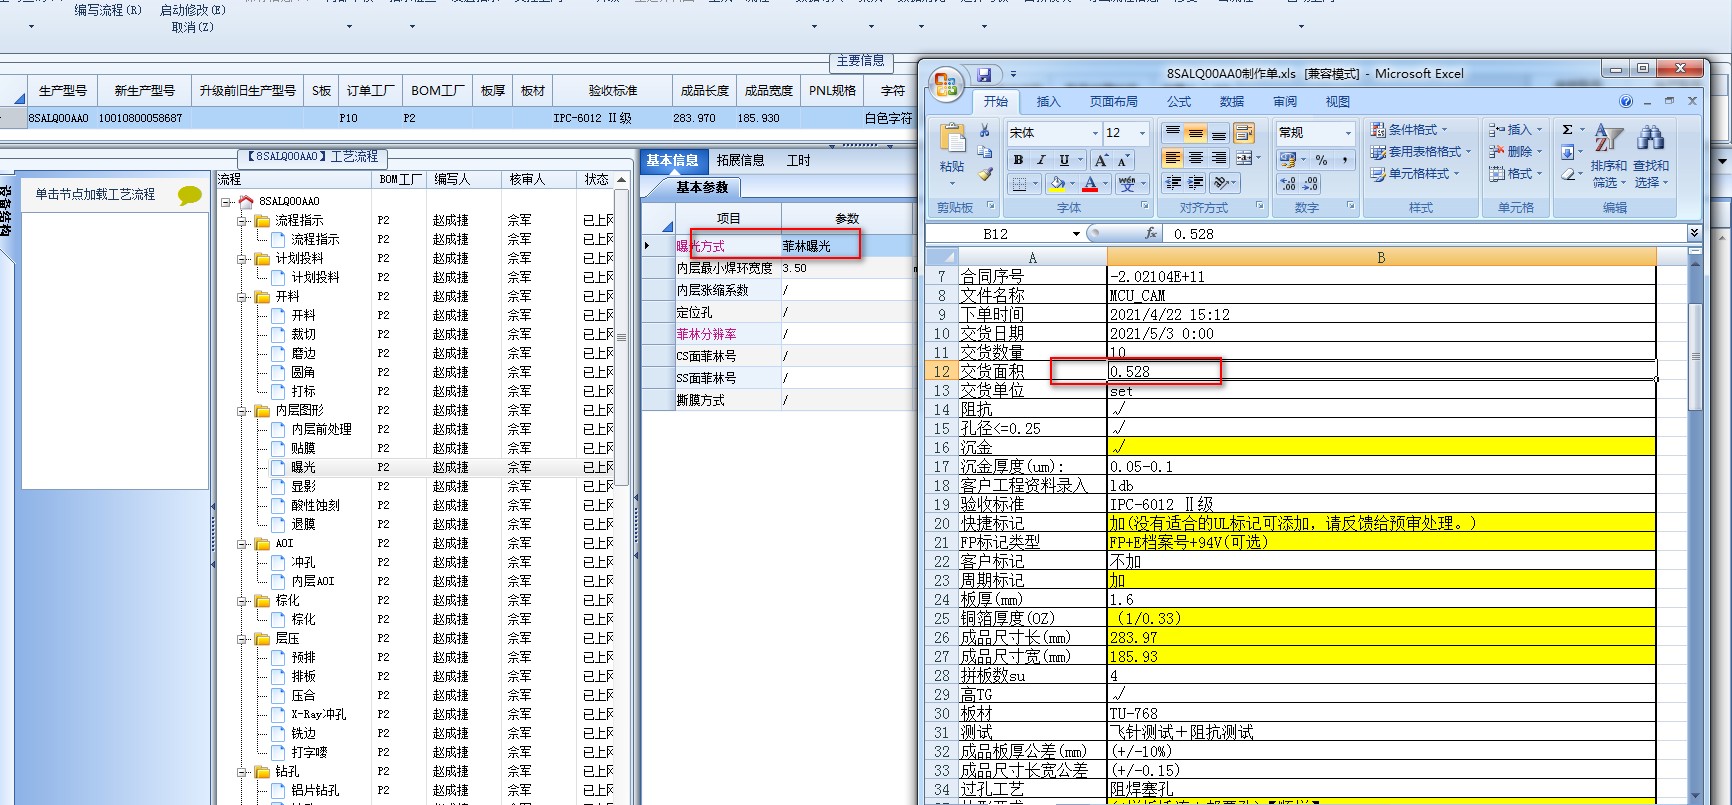Open the 工时 tab
This screenshot has height=805, width=1732.
[798, 160]
